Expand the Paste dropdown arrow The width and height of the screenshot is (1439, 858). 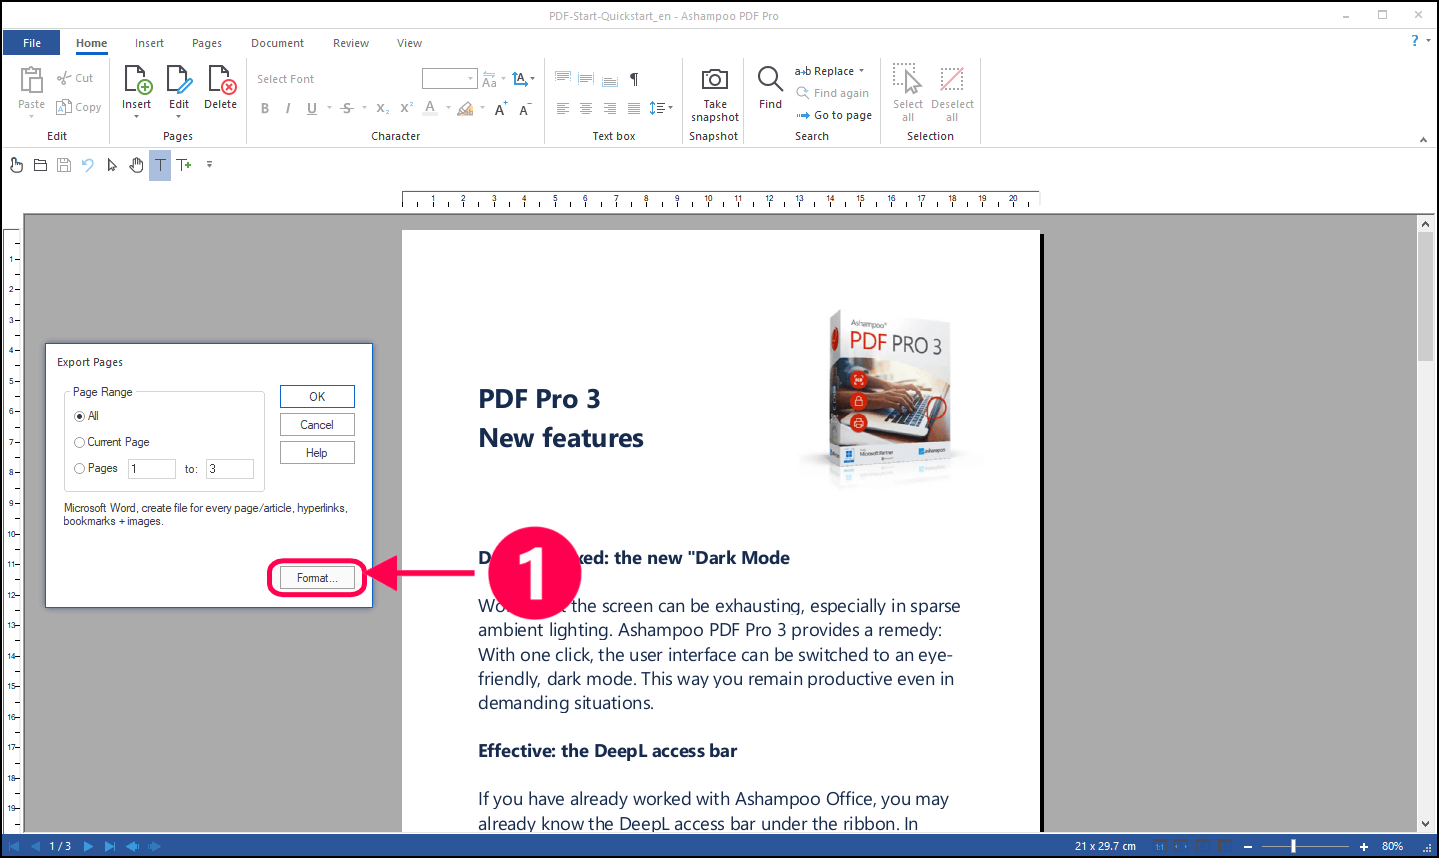point(31,117)
